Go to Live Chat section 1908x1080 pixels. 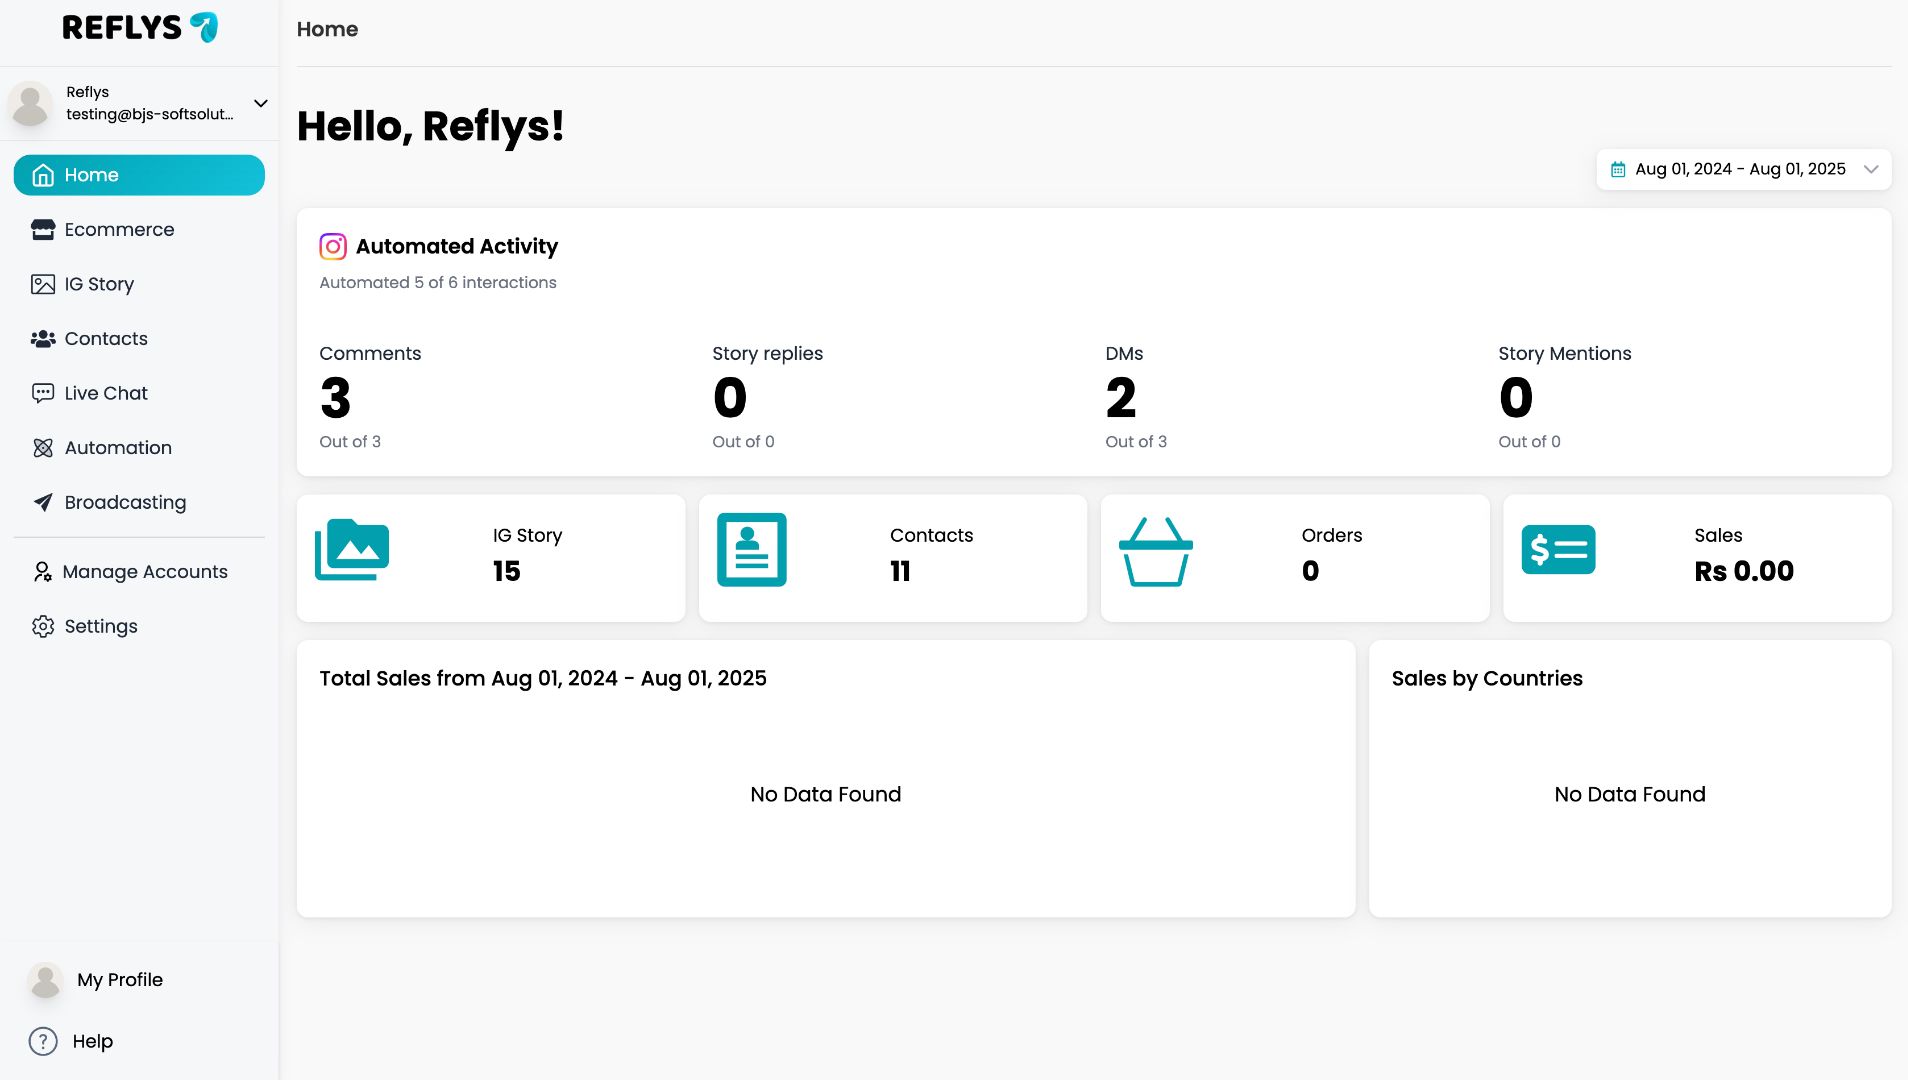click(x=106, y=393)
